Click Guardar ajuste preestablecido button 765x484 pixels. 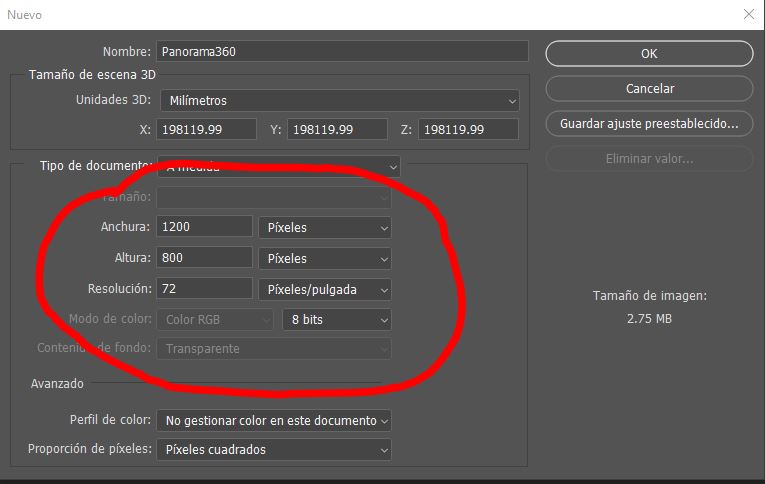click(649, 123)
